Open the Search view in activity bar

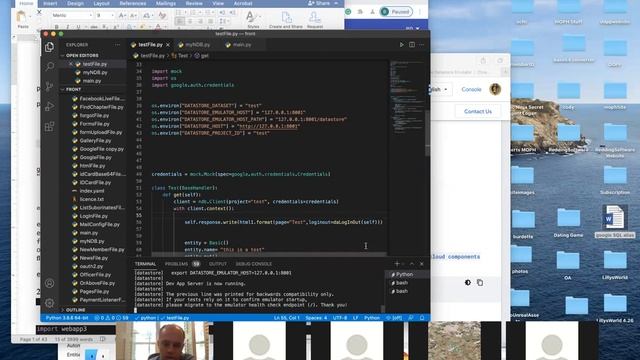point(49,66)
